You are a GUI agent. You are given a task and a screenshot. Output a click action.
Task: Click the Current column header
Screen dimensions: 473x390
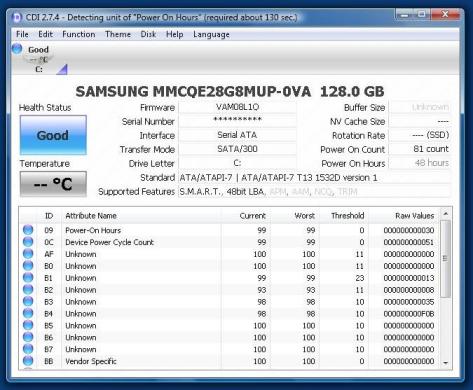tap(246, 216)
